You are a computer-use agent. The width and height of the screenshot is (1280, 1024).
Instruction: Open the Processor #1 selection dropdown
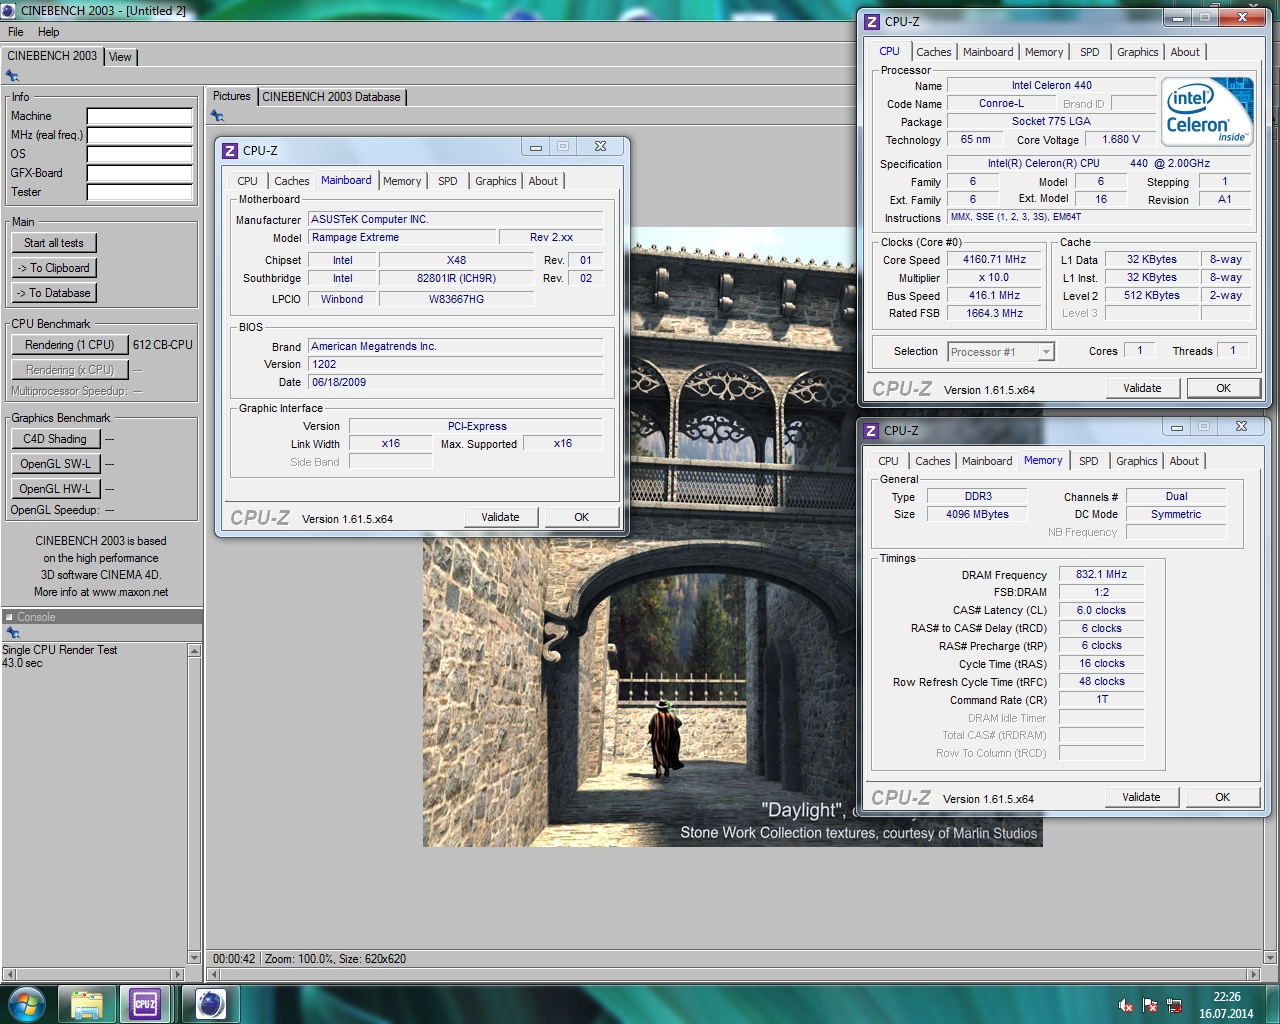1046,352
